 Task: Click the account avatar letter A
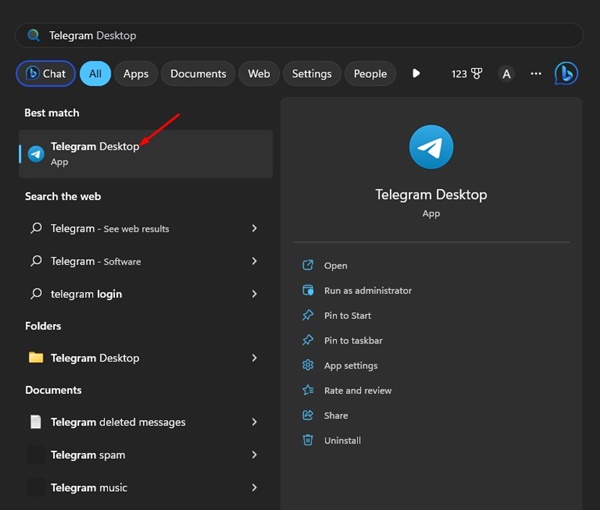pyautogui.click(x=506, y=73)
